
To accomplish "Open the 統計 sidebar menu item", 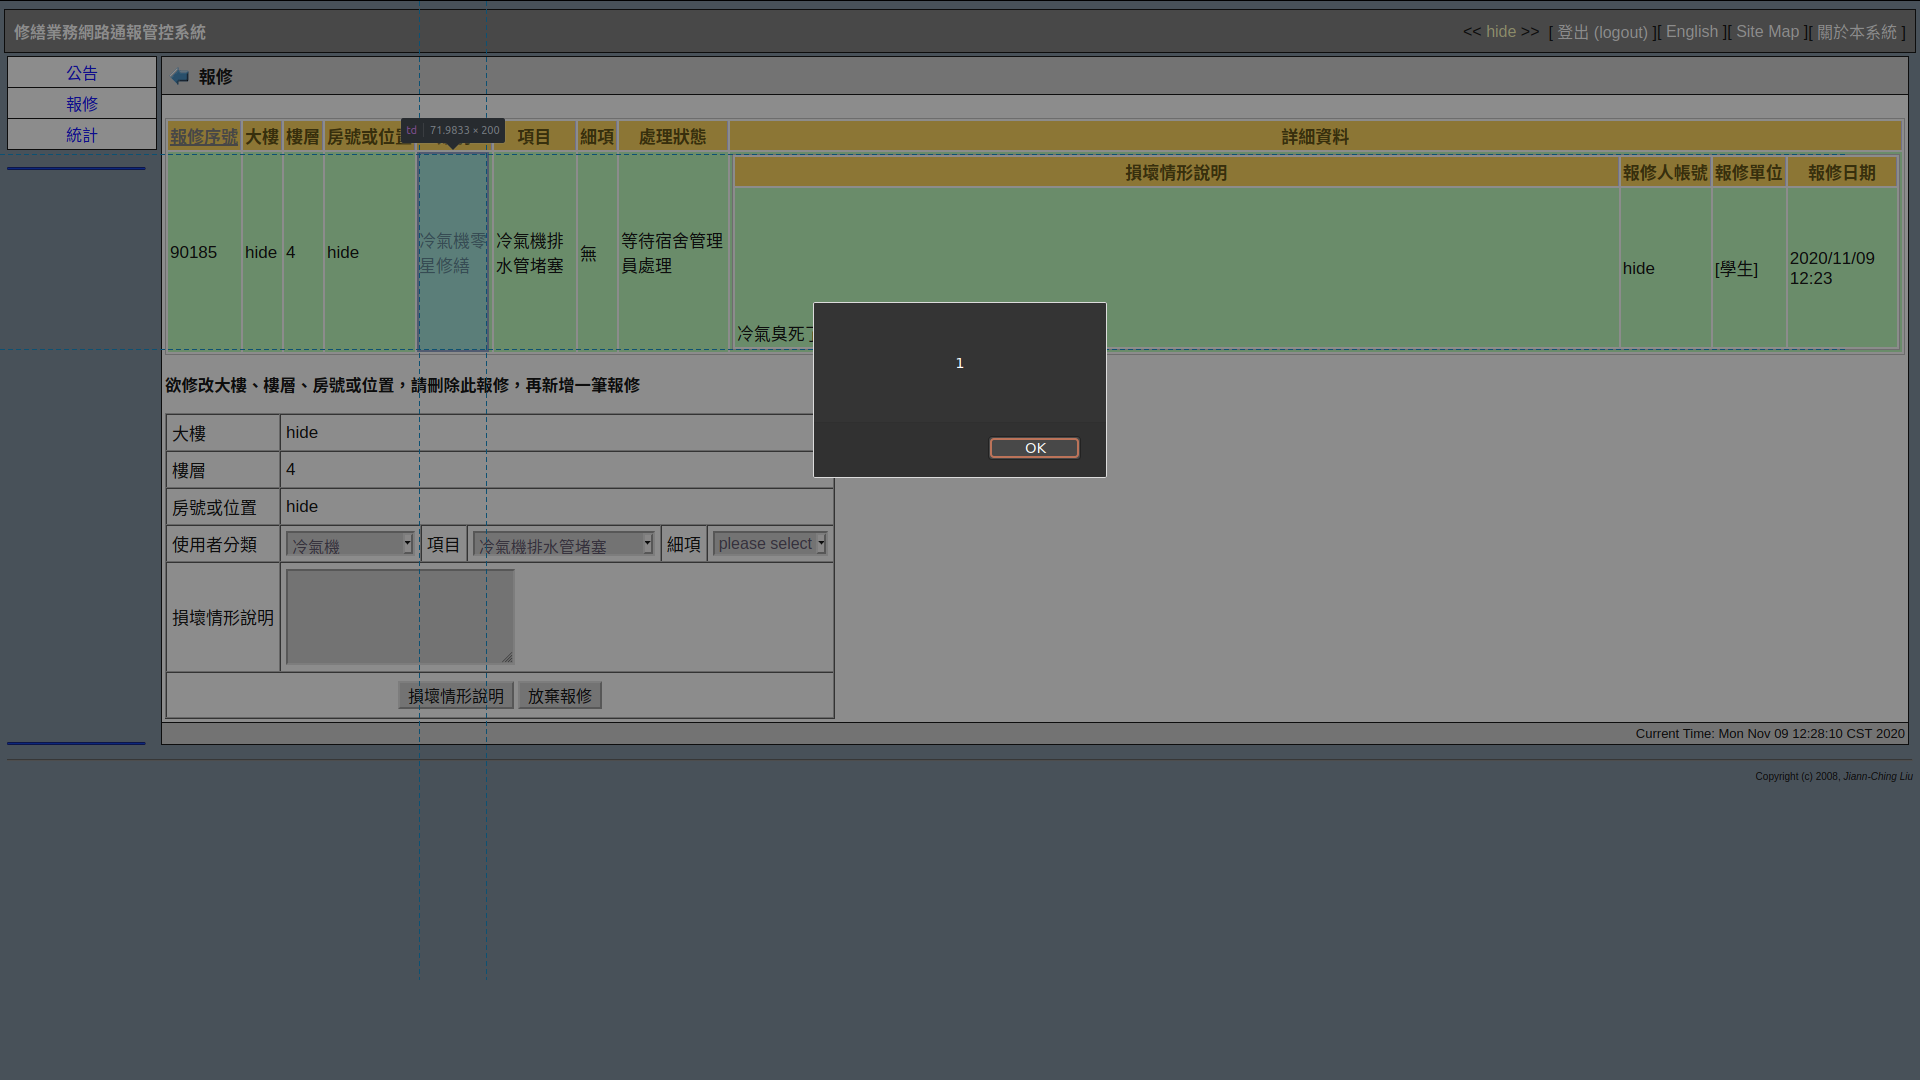I will tap(82, 135).
